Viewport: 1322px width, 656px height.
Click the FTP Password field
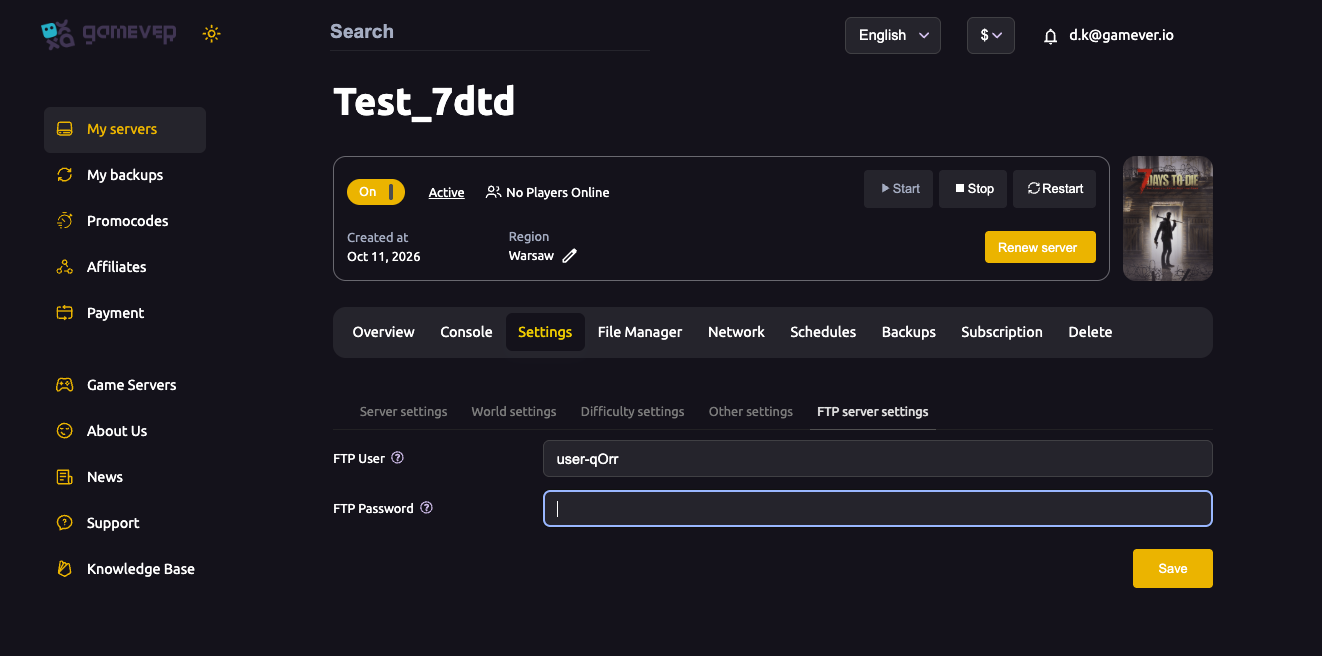(x=877, y=508)
